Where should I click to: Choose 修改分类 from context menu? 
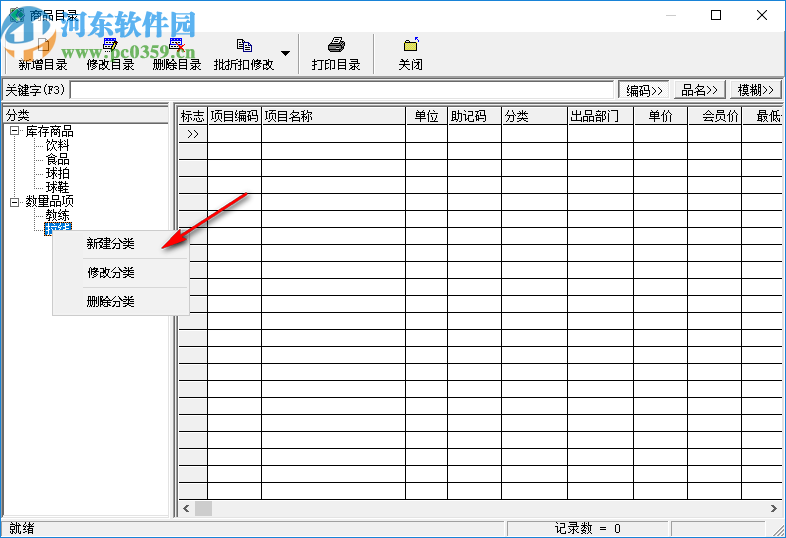[x=110, y=273]
